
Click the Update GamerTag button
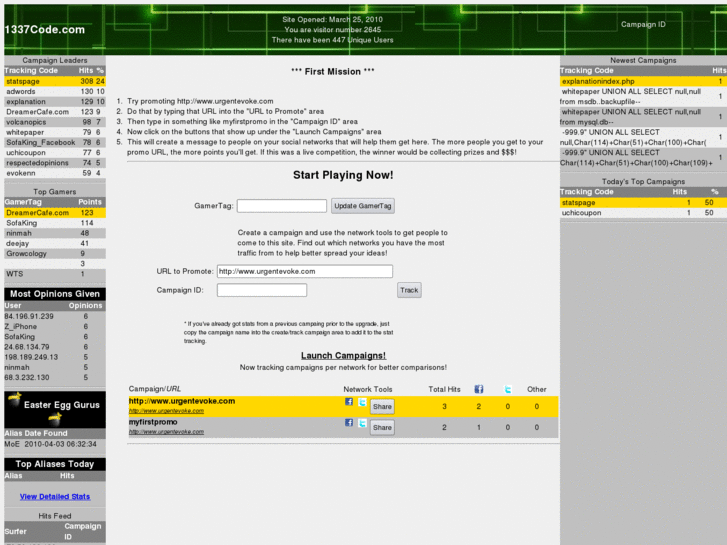[x=363, y=206]
